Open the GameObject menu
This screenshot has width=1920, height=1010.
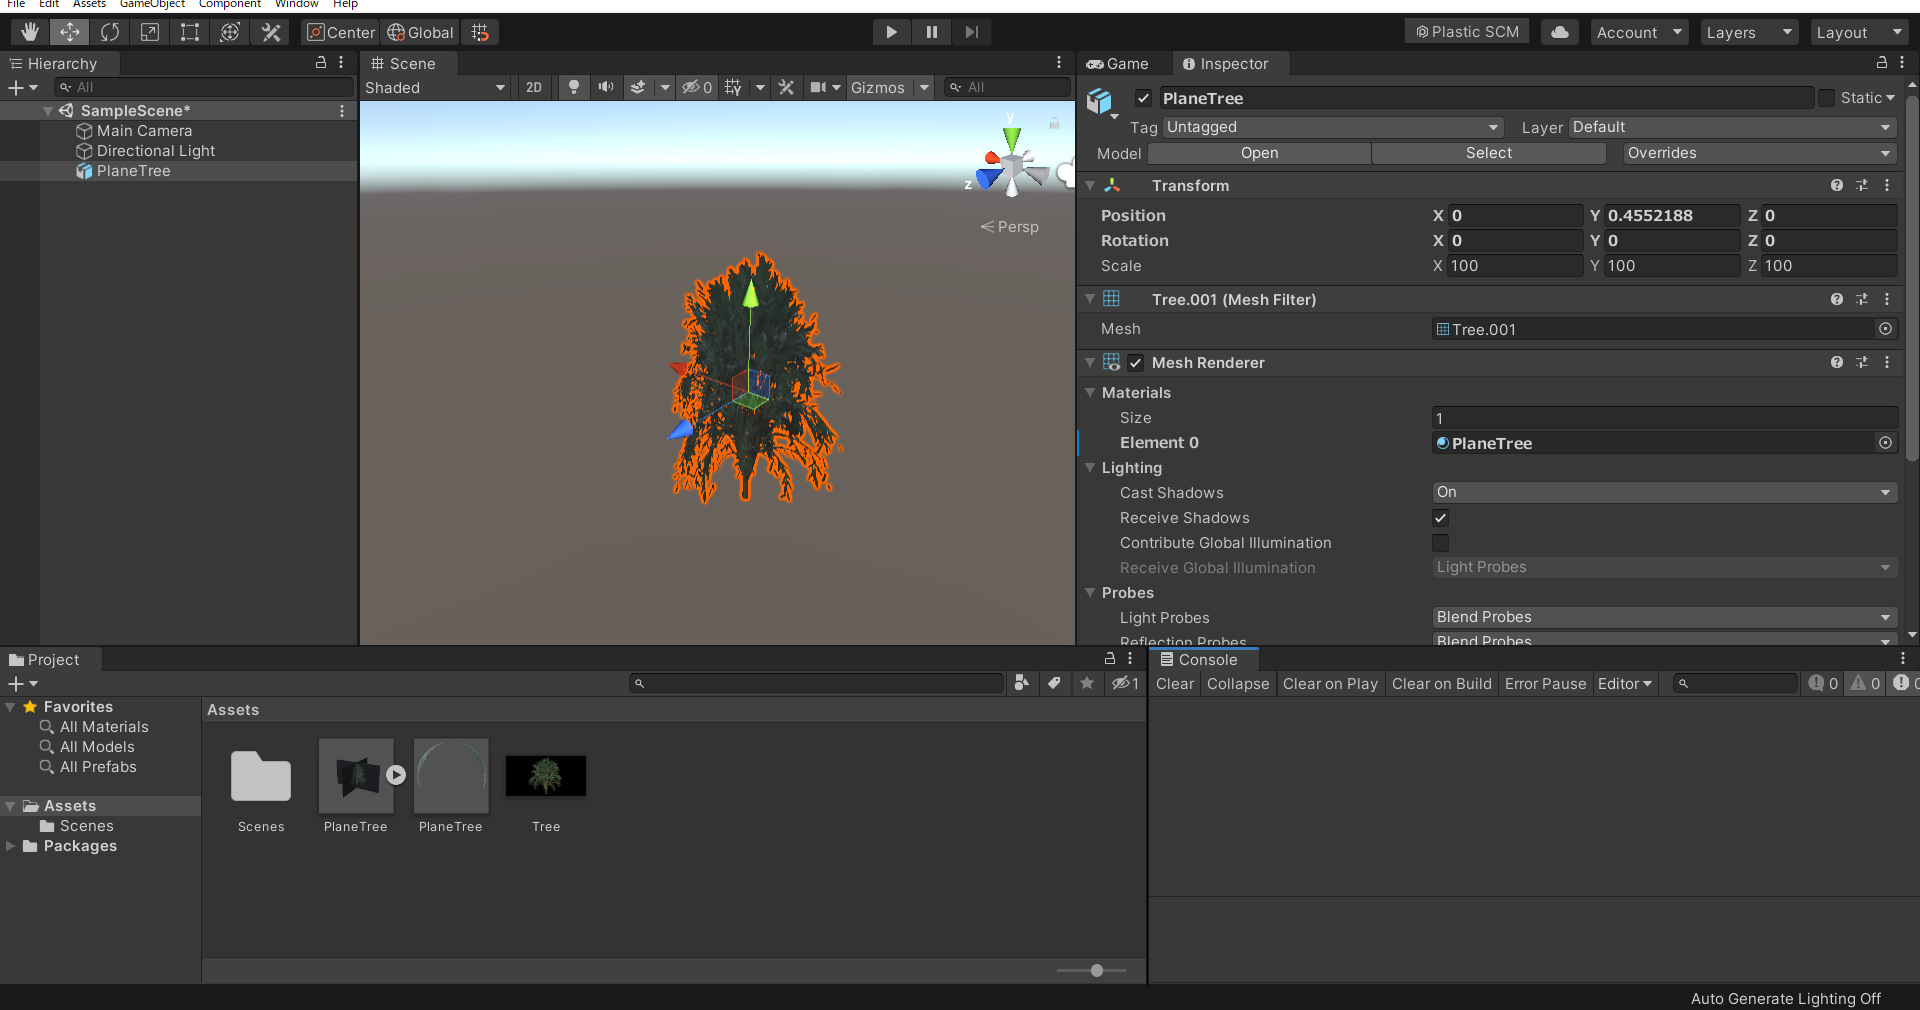(152, 4)
